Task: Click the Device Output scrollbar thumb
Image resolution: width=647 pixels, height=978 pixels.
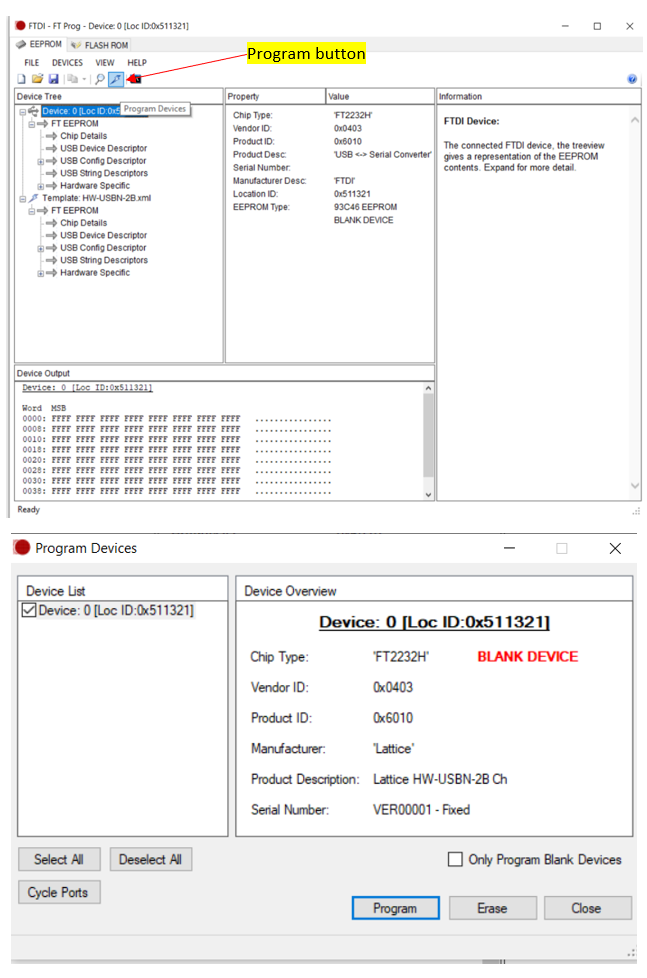Action: tap(428, 435)
